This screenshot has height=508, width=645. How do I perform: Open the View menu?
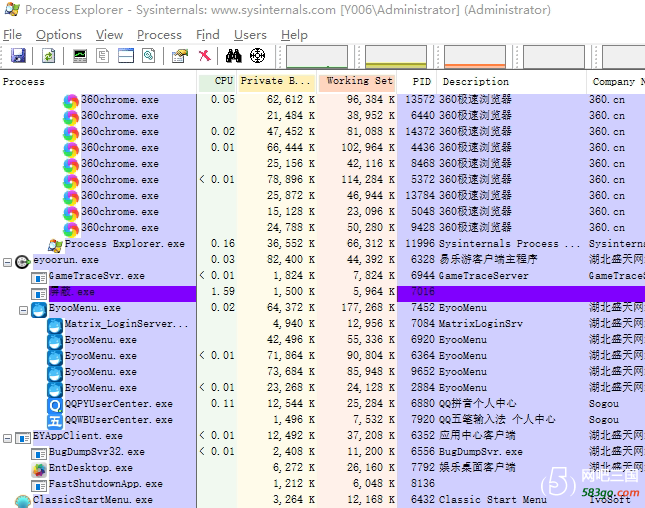109,35
